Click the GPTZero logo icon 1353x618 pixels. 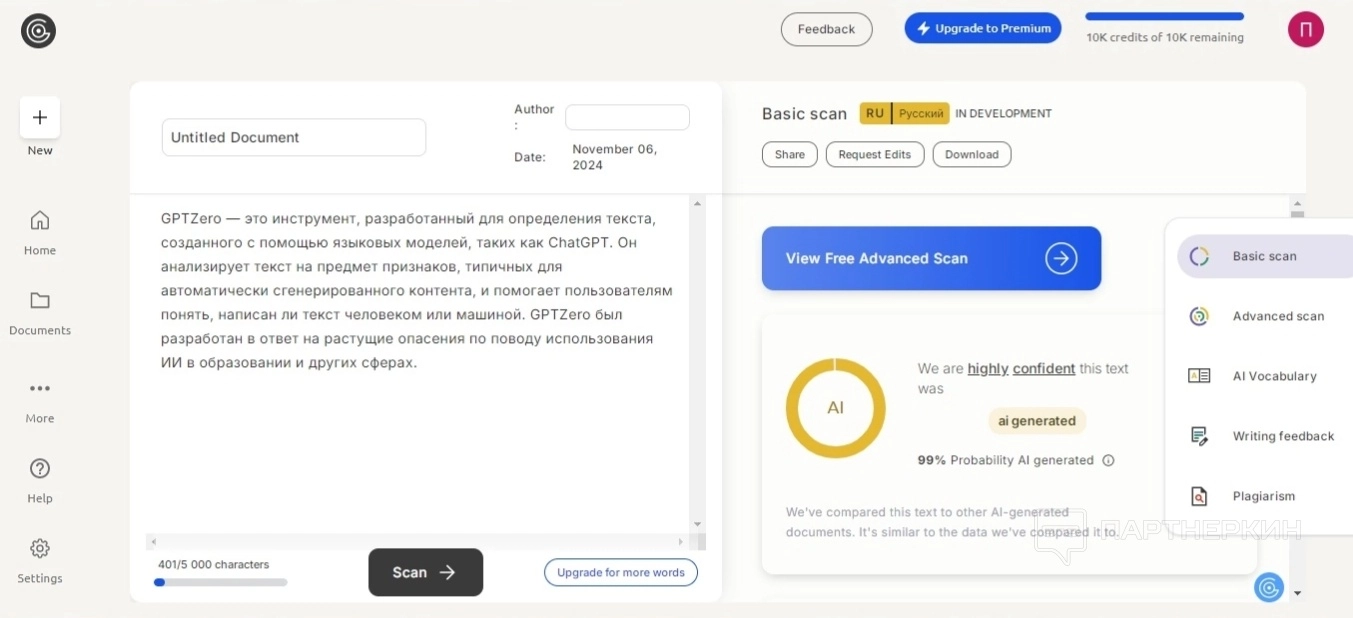[x=38, y=31]
